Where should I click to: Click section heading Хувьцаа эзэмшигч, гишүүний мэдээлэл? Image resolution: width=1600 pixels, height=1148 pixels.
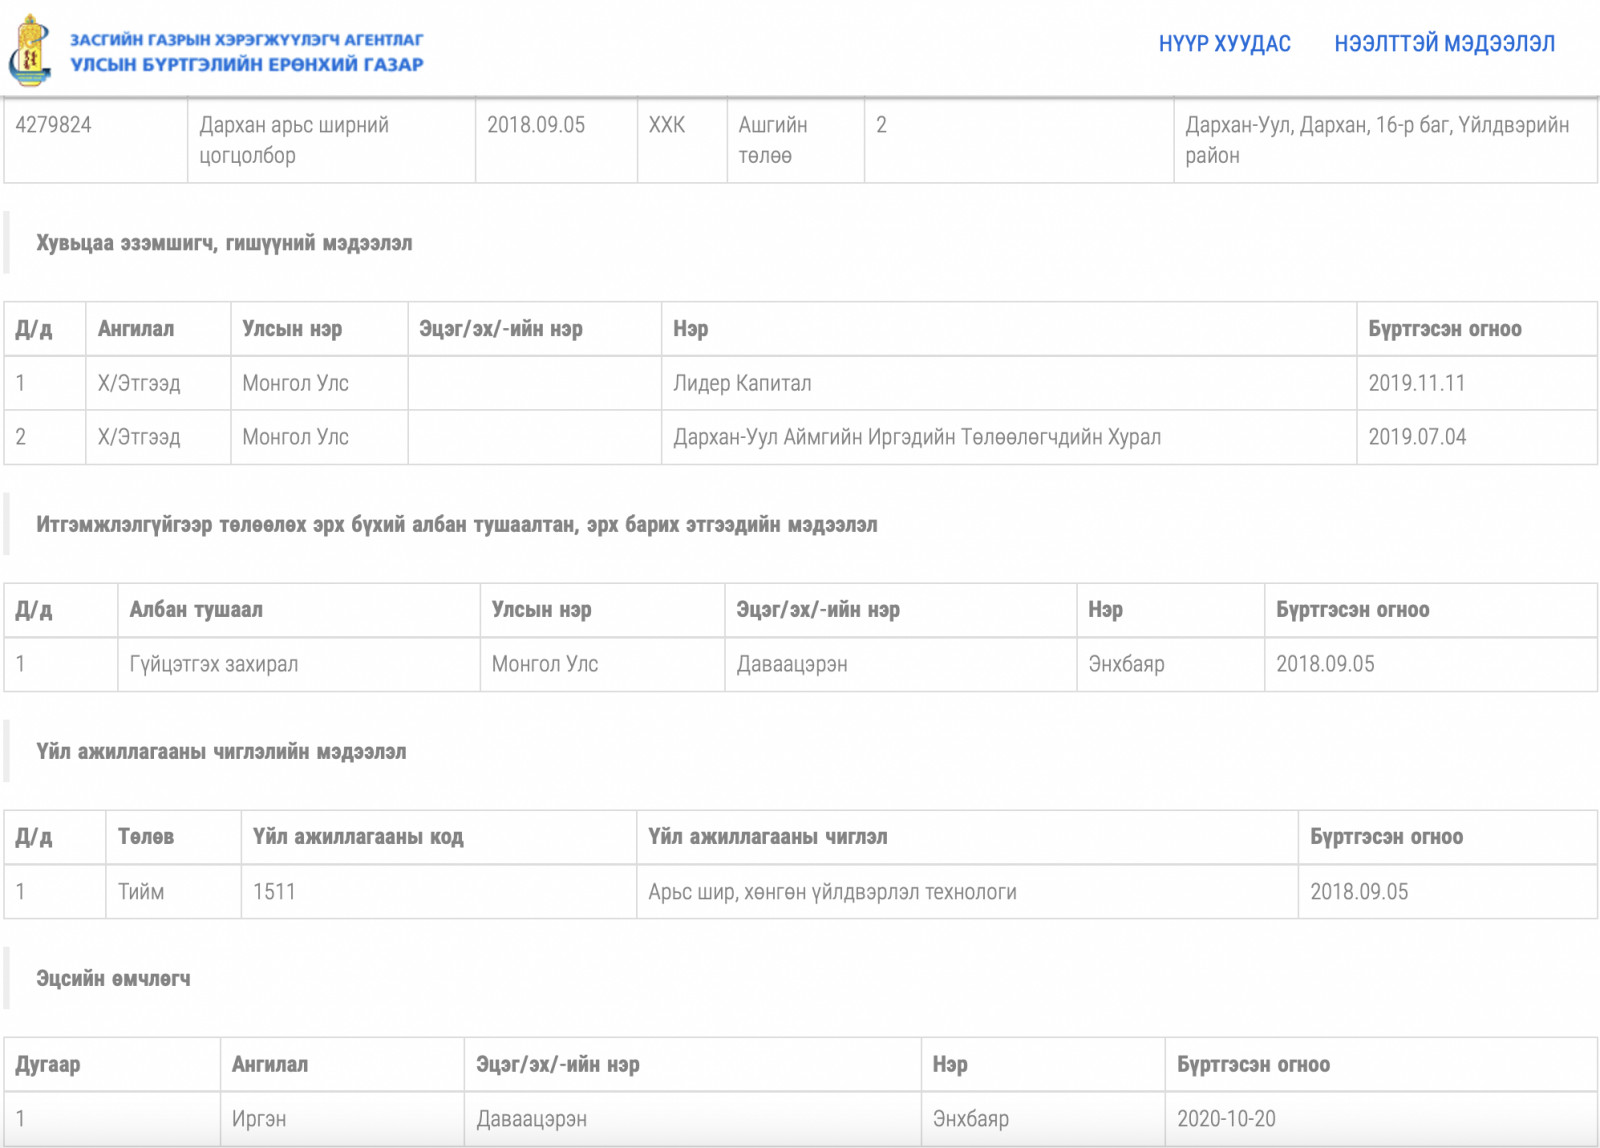(x=224, y=243)
